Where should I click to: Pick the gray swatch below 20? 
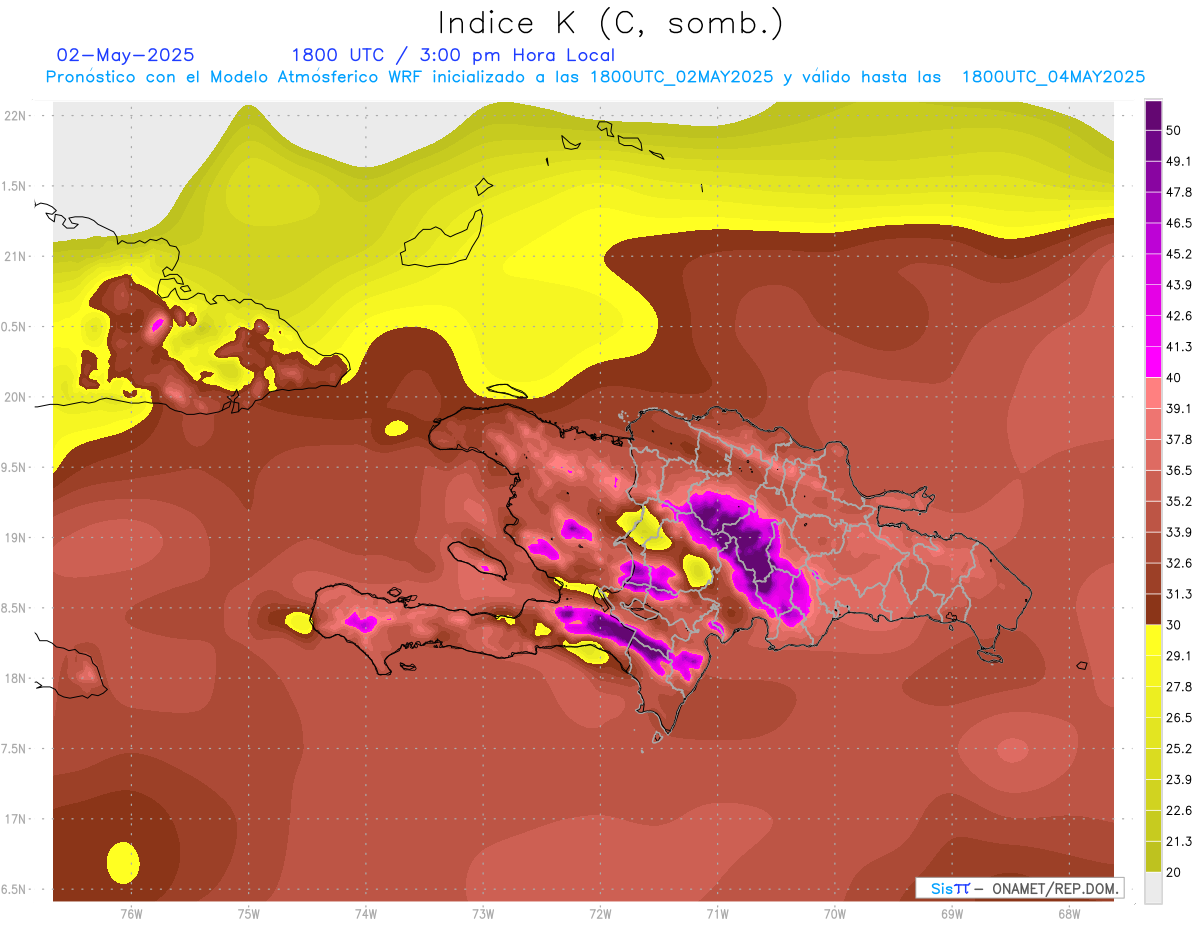(x=1153, y=887)
